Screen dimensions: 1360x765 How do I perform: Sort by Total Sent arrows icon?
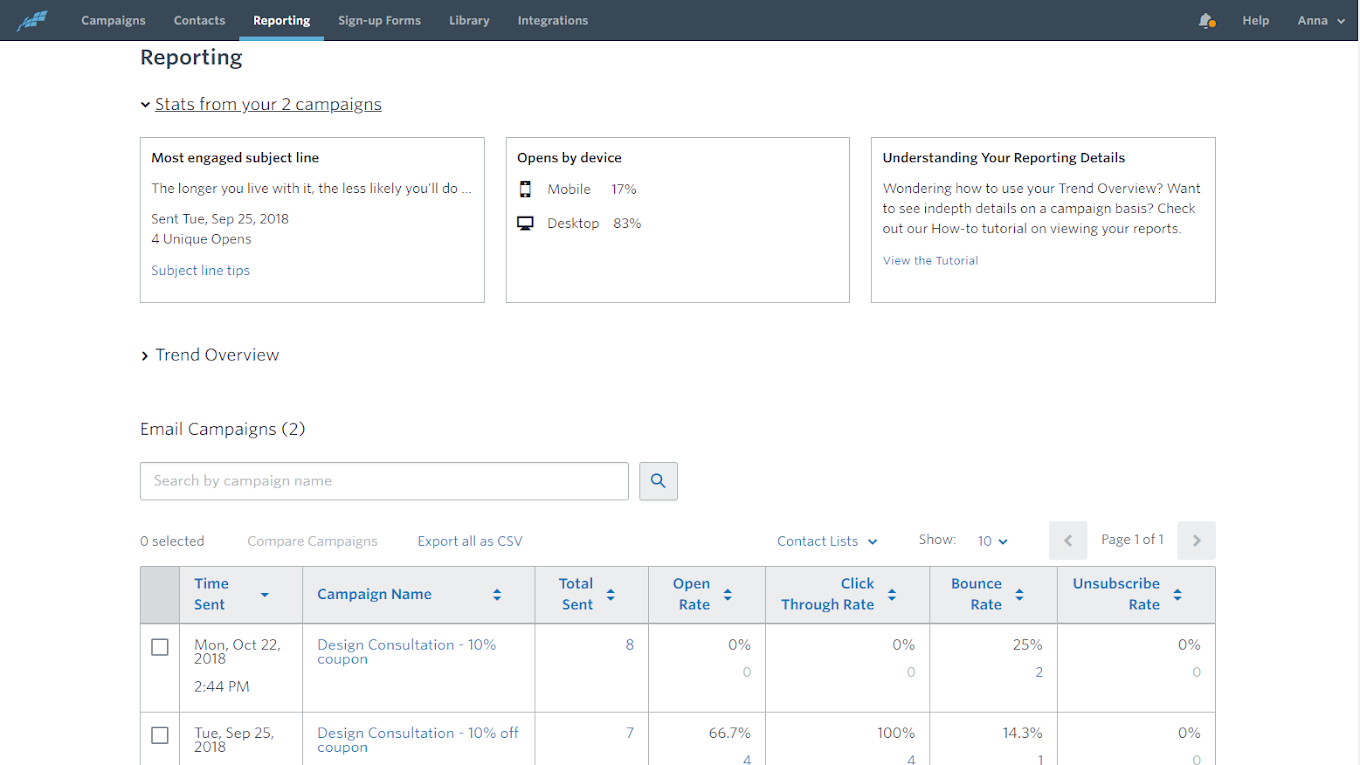tap(611, 595)
